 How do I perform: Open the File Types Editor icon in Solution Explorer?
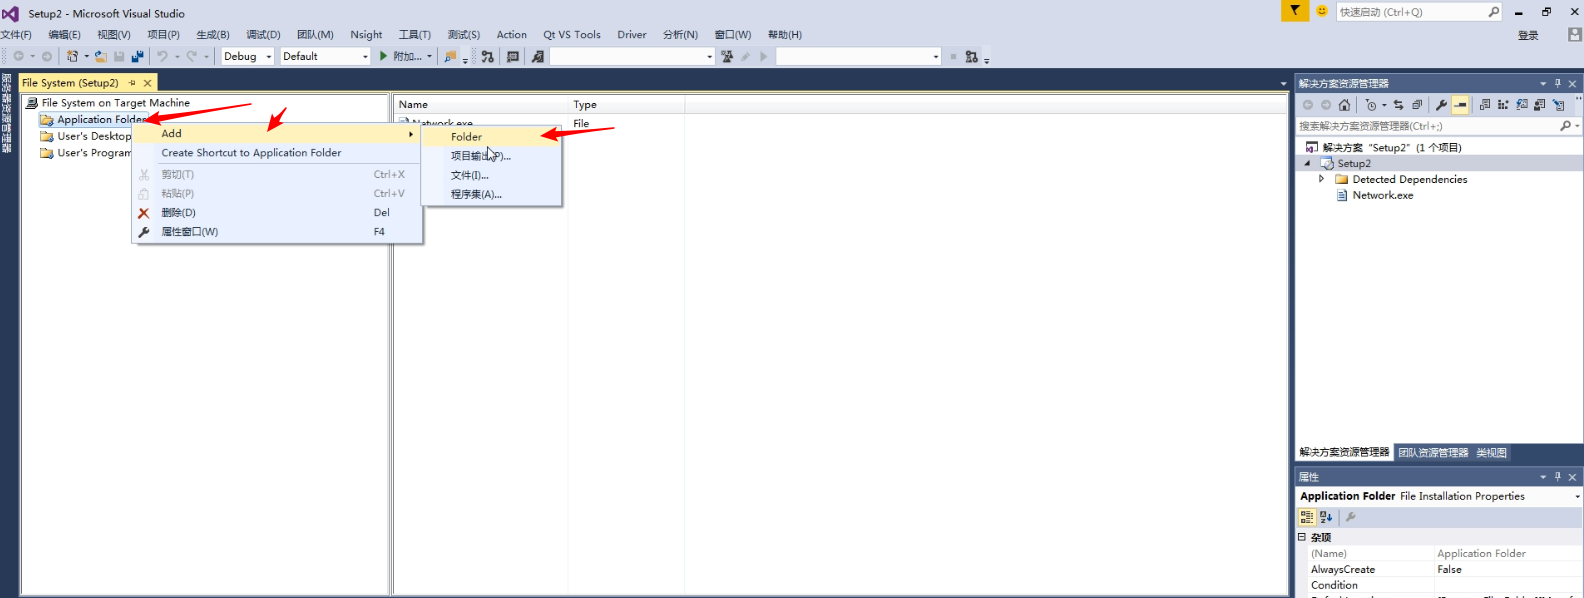pyautogui.click(x=1522, y=105)
